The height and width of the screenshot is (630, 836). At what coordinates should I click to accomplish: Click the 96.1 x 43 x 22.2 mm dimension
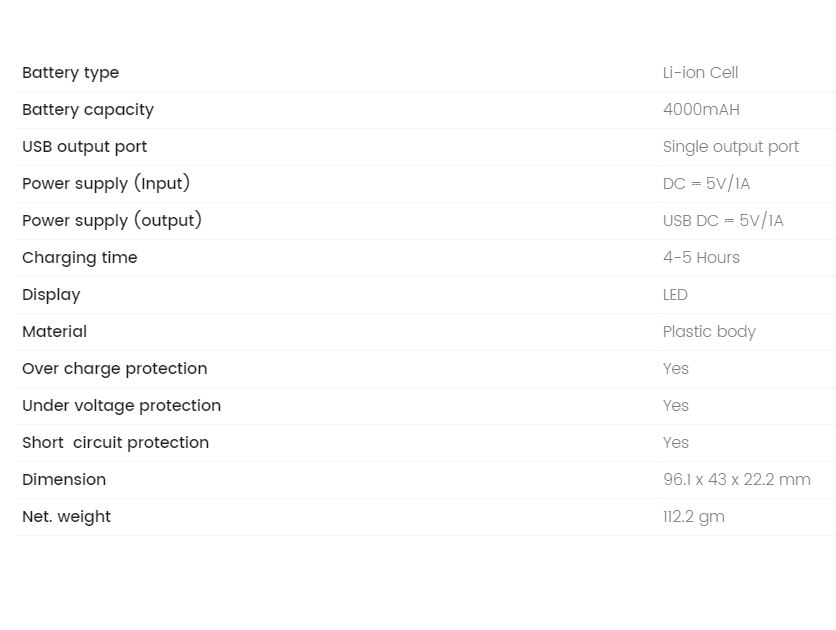(x=737, y=480)
